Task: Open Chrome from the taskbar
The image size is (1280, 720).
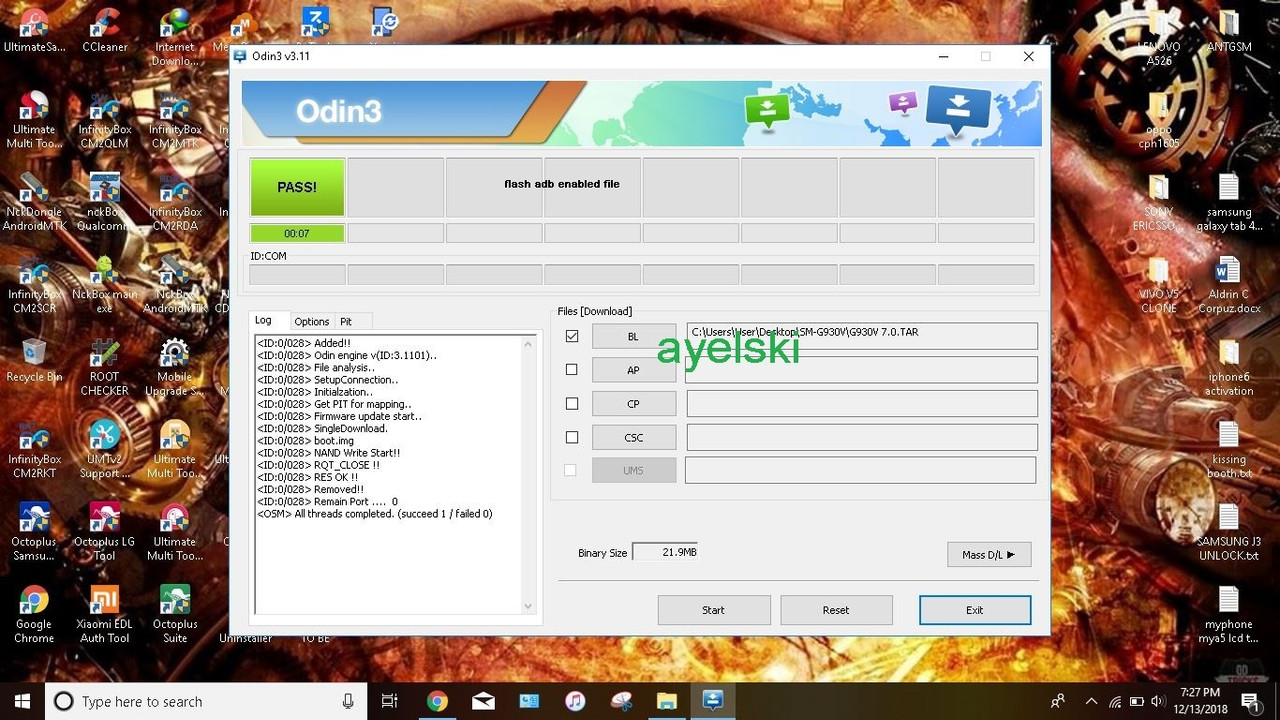Action: [437, 701]
